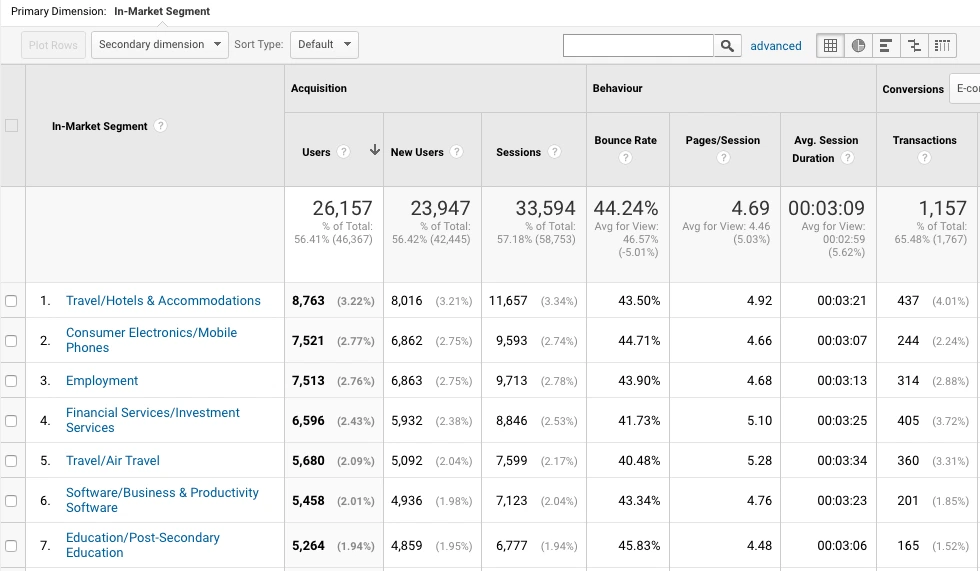Check the Consumer Electronics/Mobile Phones row

pyautogui.click(x=11, y=341)
